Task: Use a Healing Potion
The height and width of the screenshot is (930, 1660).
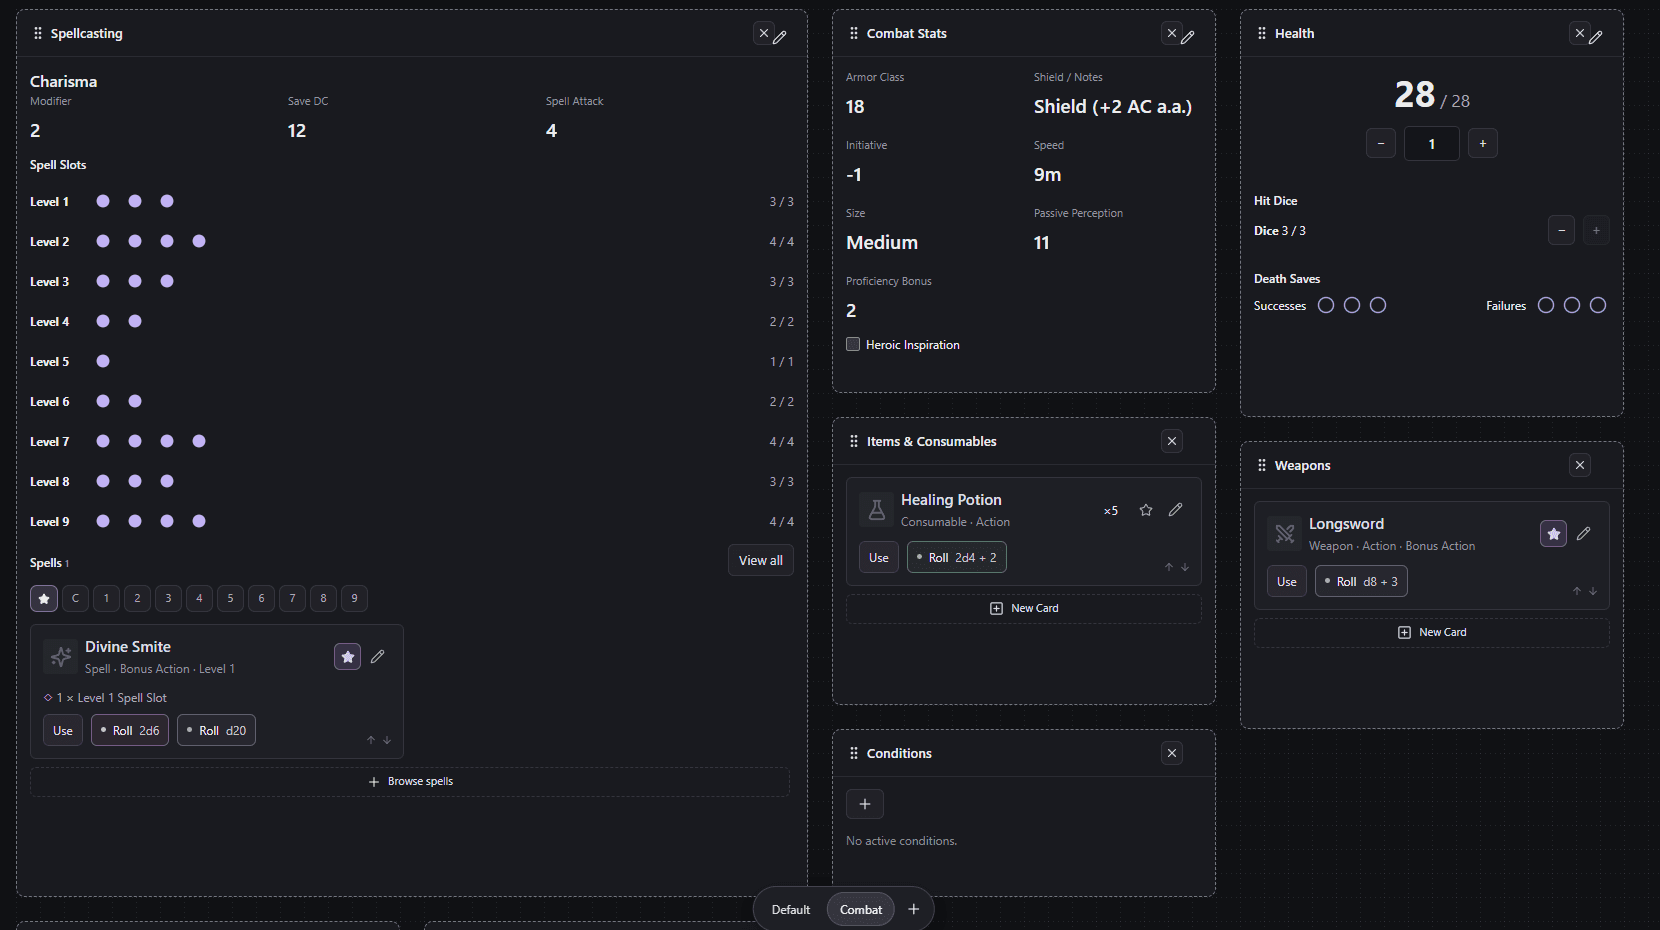Action: click(x=879, y=557)
